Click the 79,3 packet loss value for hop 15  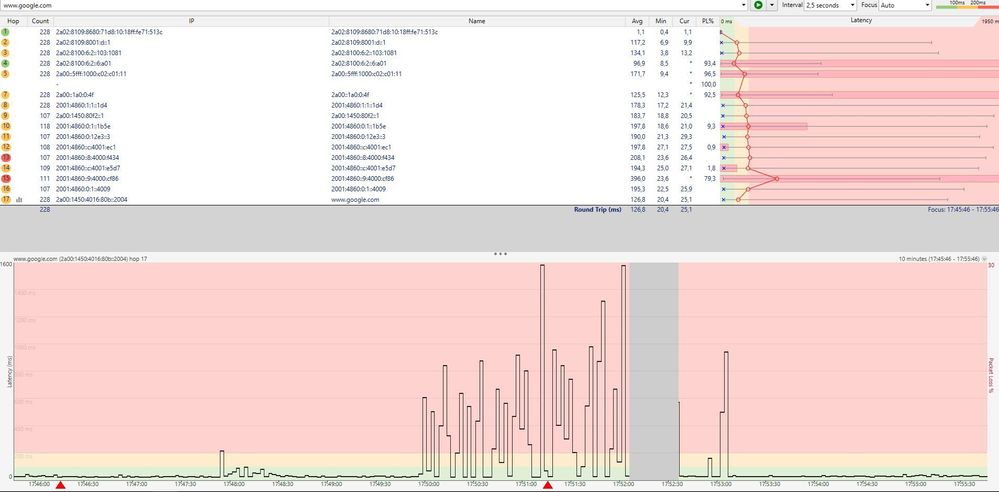[x=710, y=178]
